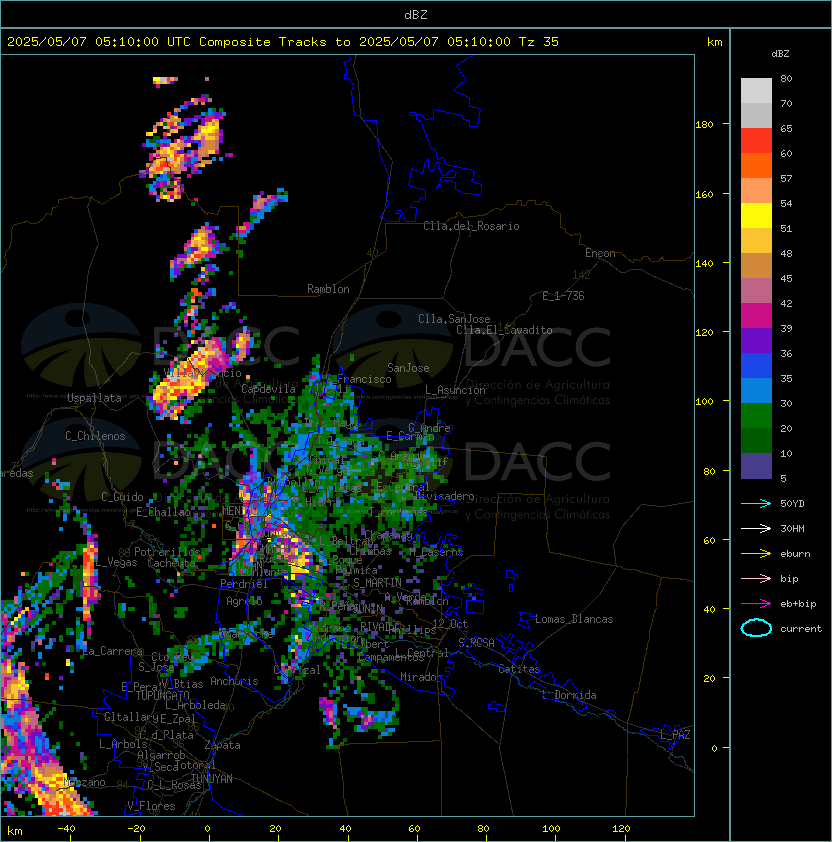Click the '50YD' legend label
Image resolution: width=832 pixels, height=842 pixels.
[792, 504]
